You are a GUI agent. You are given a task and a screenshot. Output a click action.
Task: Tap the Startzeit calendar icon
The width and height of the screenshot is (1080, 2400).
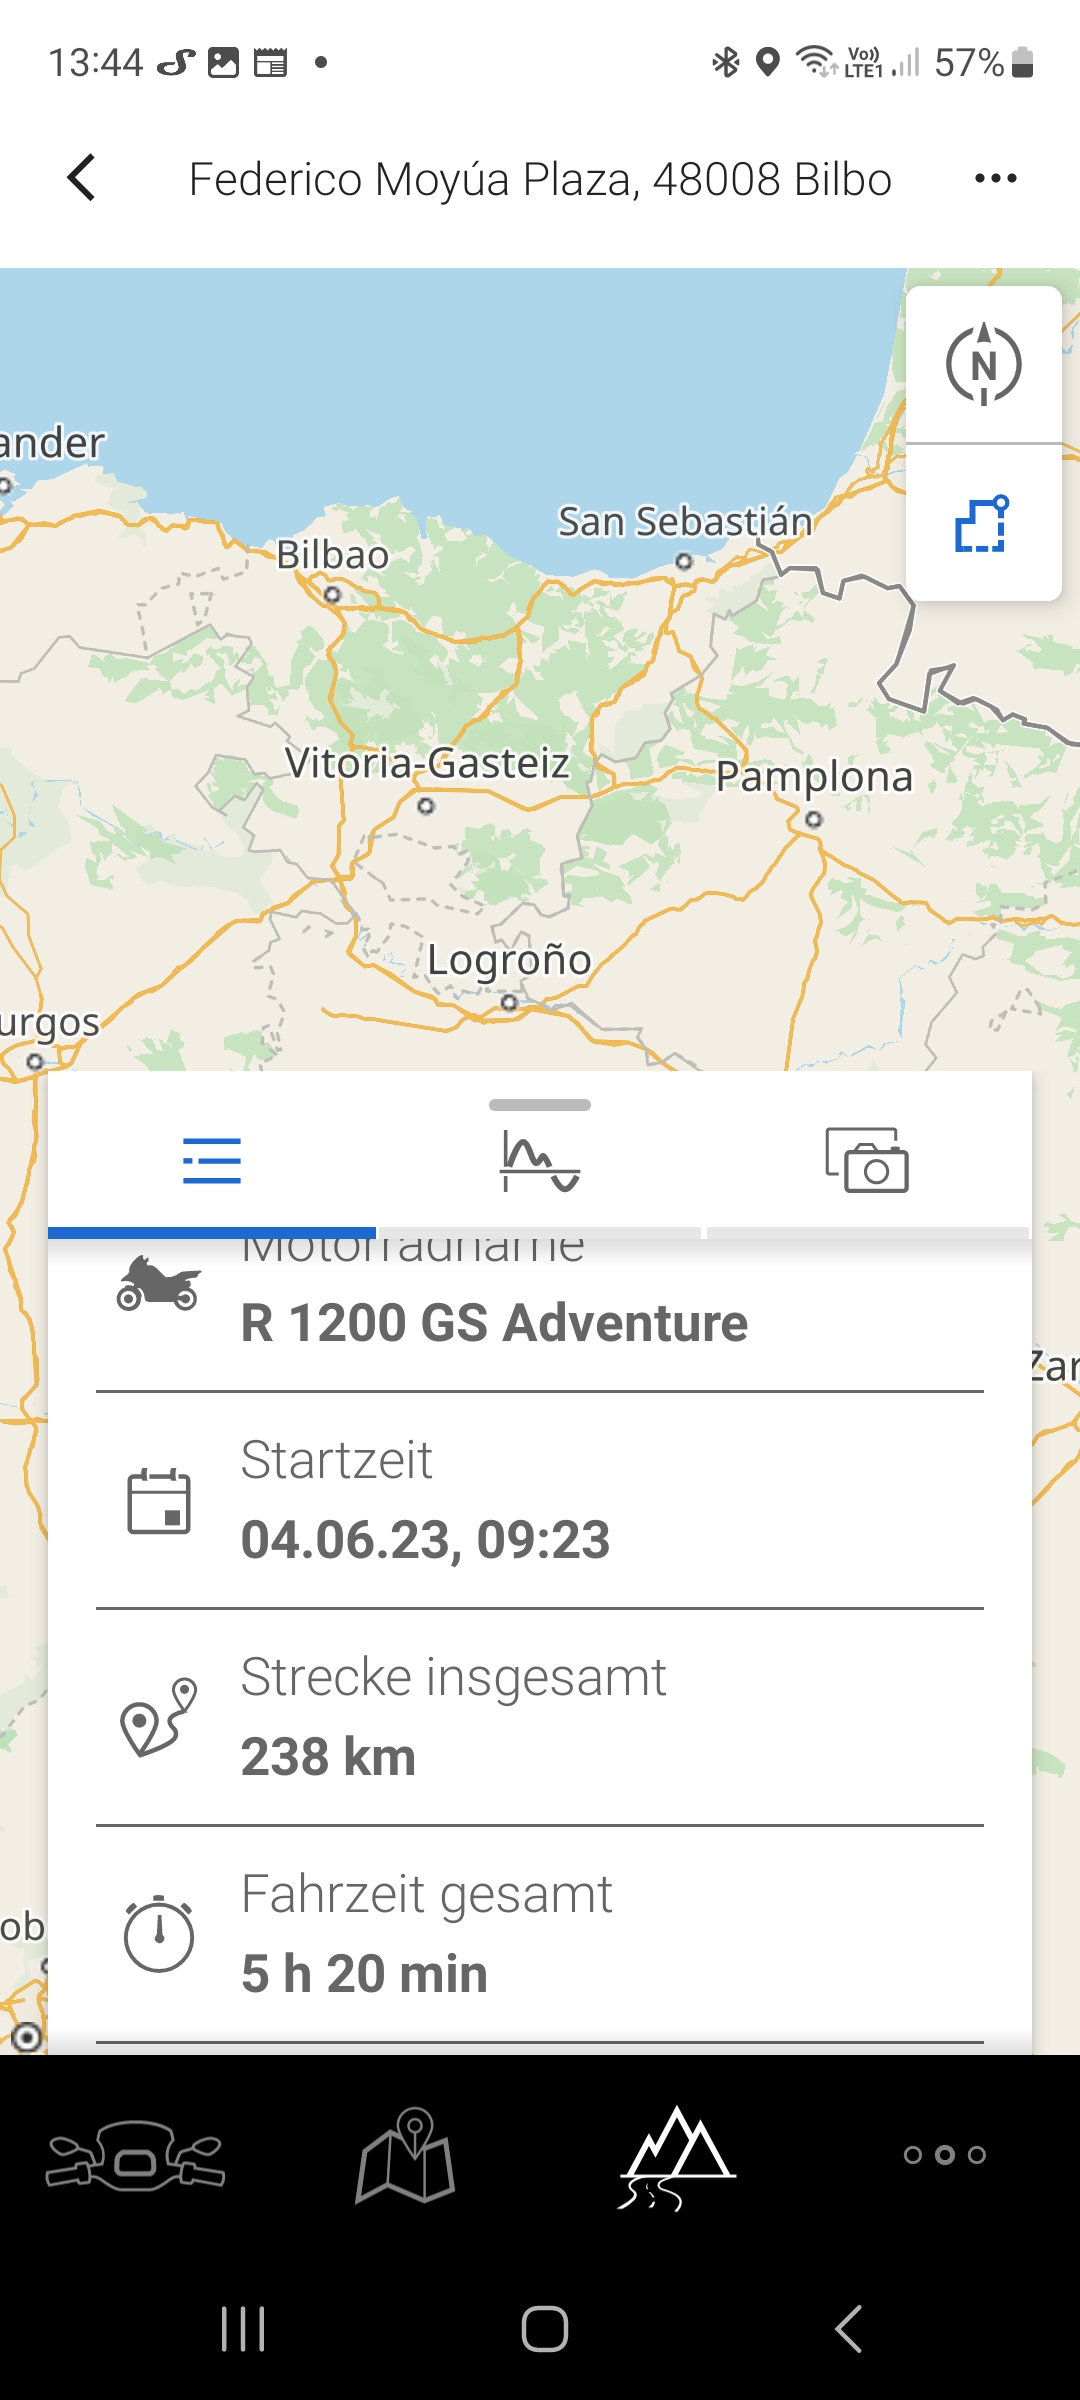[x=159, y=1501]
